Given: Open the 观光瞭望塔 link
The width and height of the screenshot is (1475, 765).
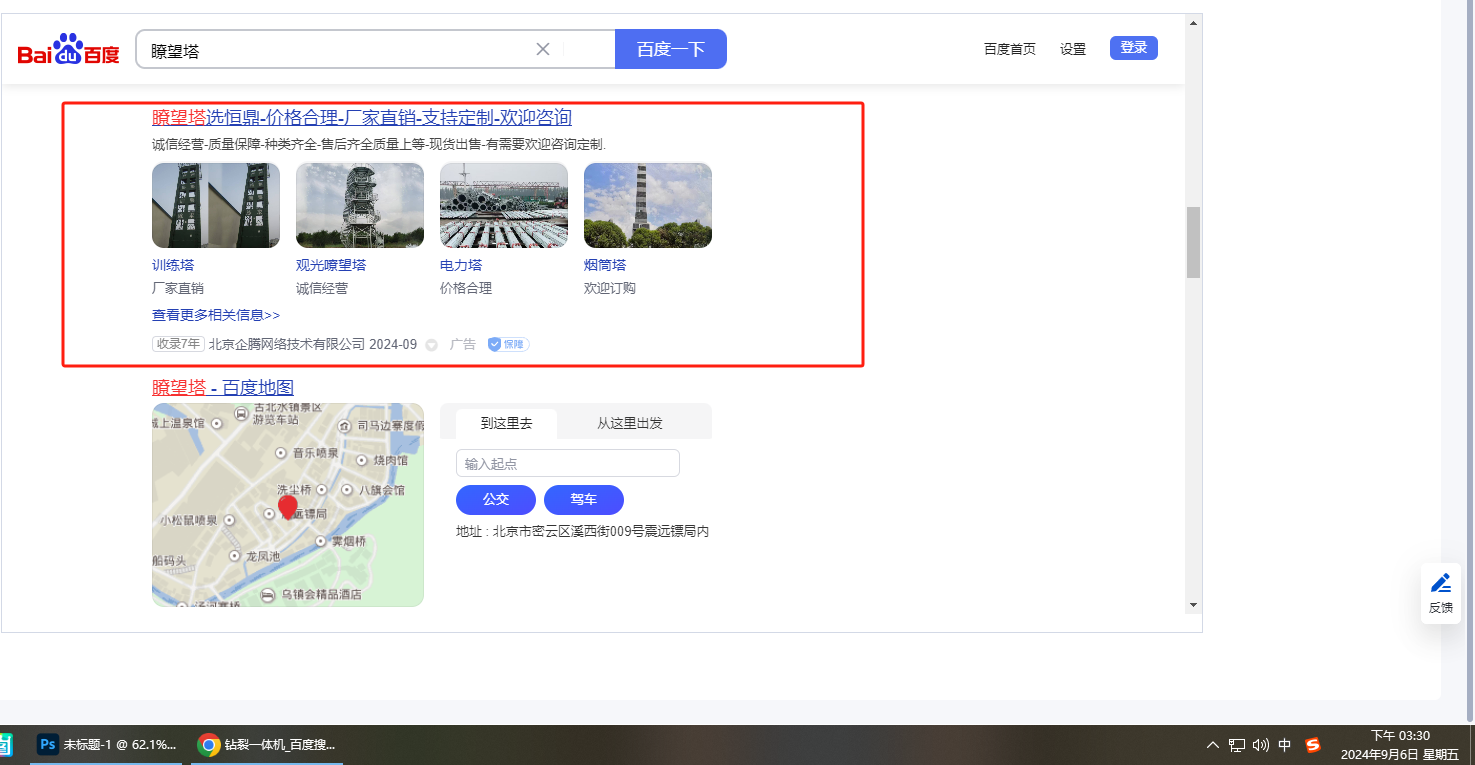Looking at the screenshot, I should click(331, 265).
